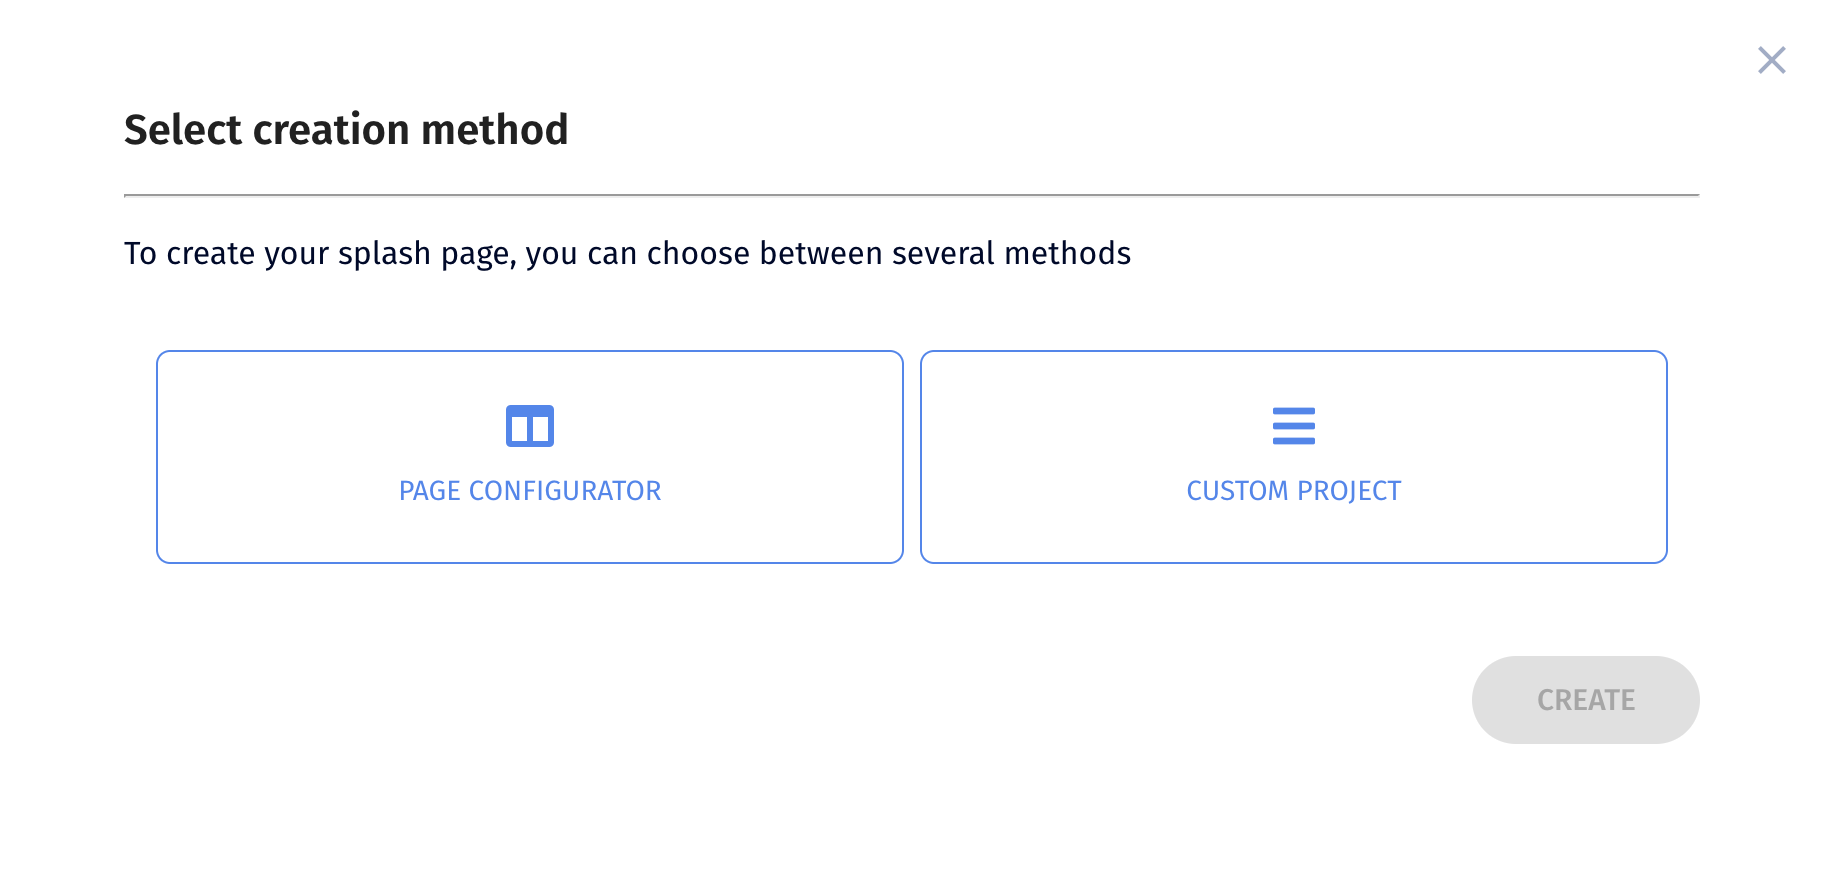
Task: Click the blue icon above CUSTOM PROJECT
Action: 1294,426
